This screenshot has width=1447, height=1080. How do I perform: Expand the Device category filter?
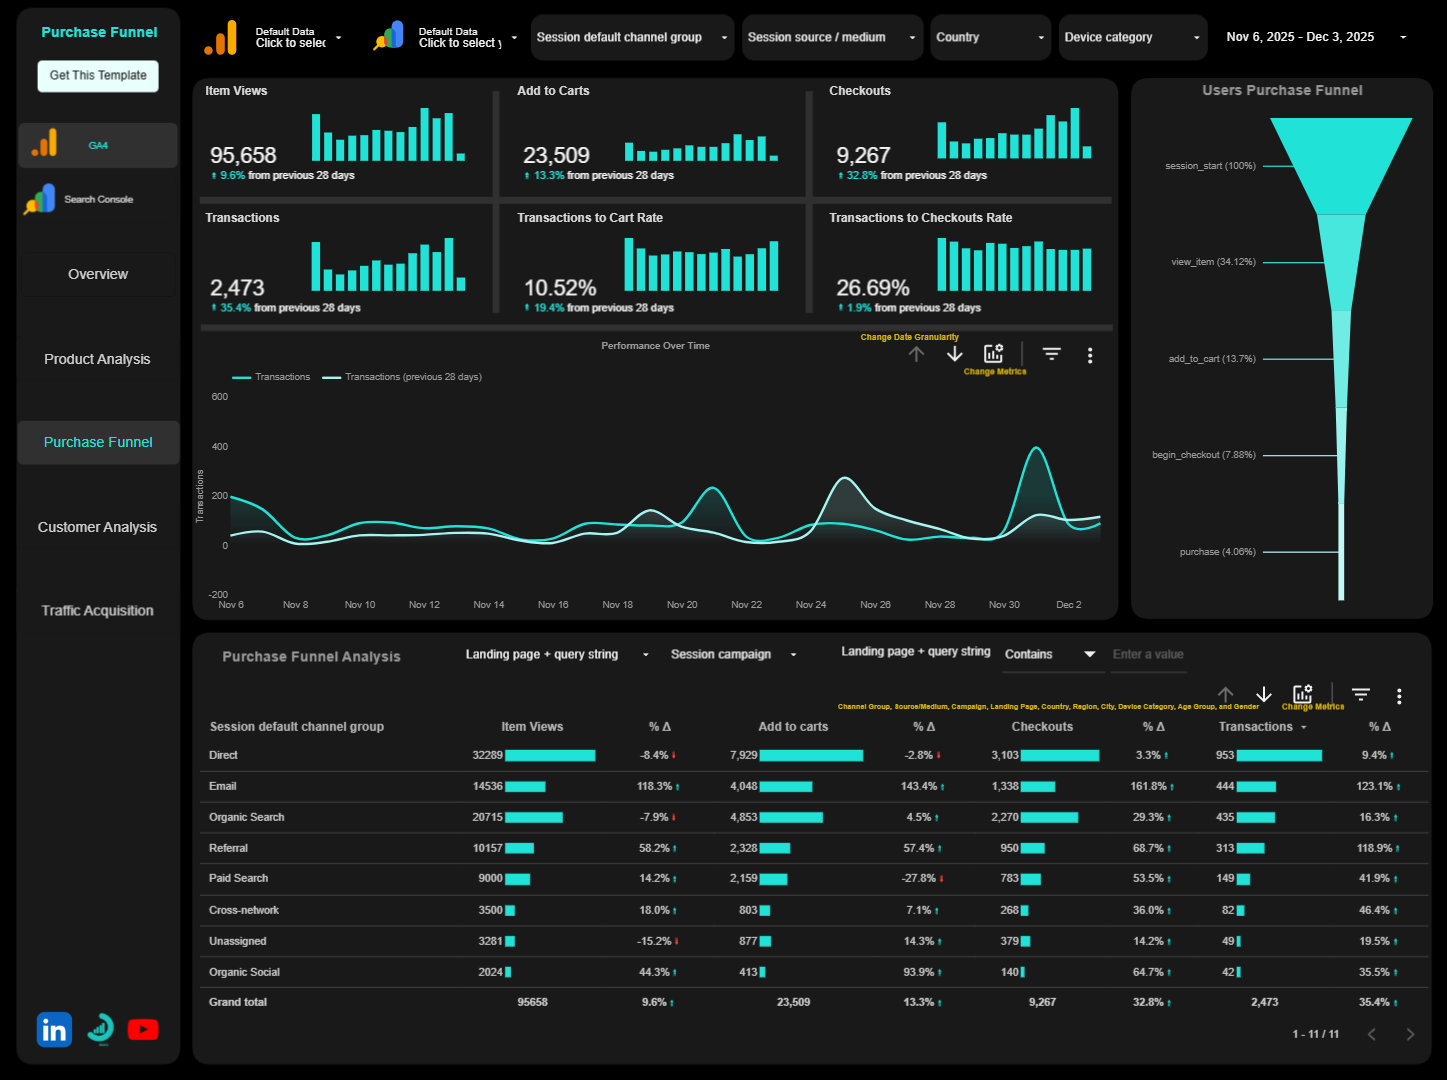click(x=1132, y=37)
